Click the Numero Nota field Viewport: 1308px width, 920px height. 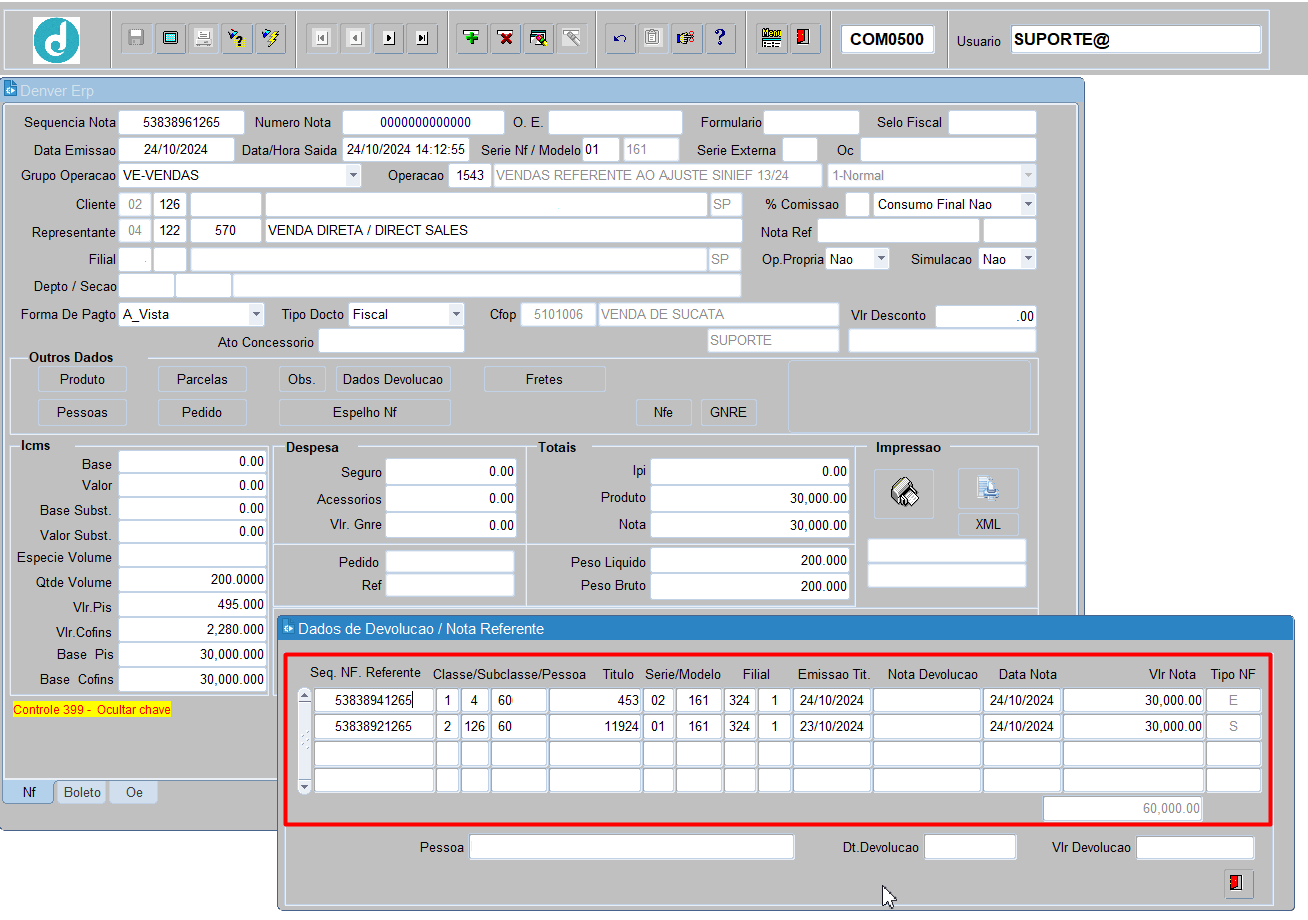[423, 123]
